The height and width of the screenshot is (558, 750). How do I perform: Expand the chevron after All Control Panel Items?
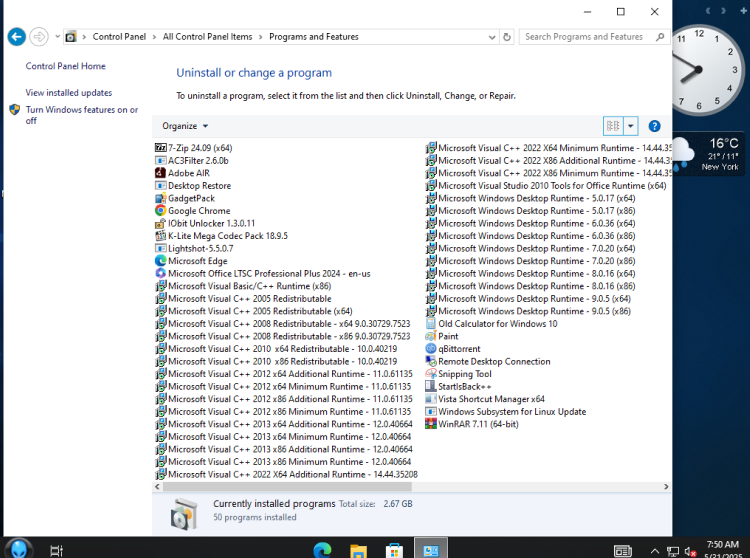tap(261, 37)
